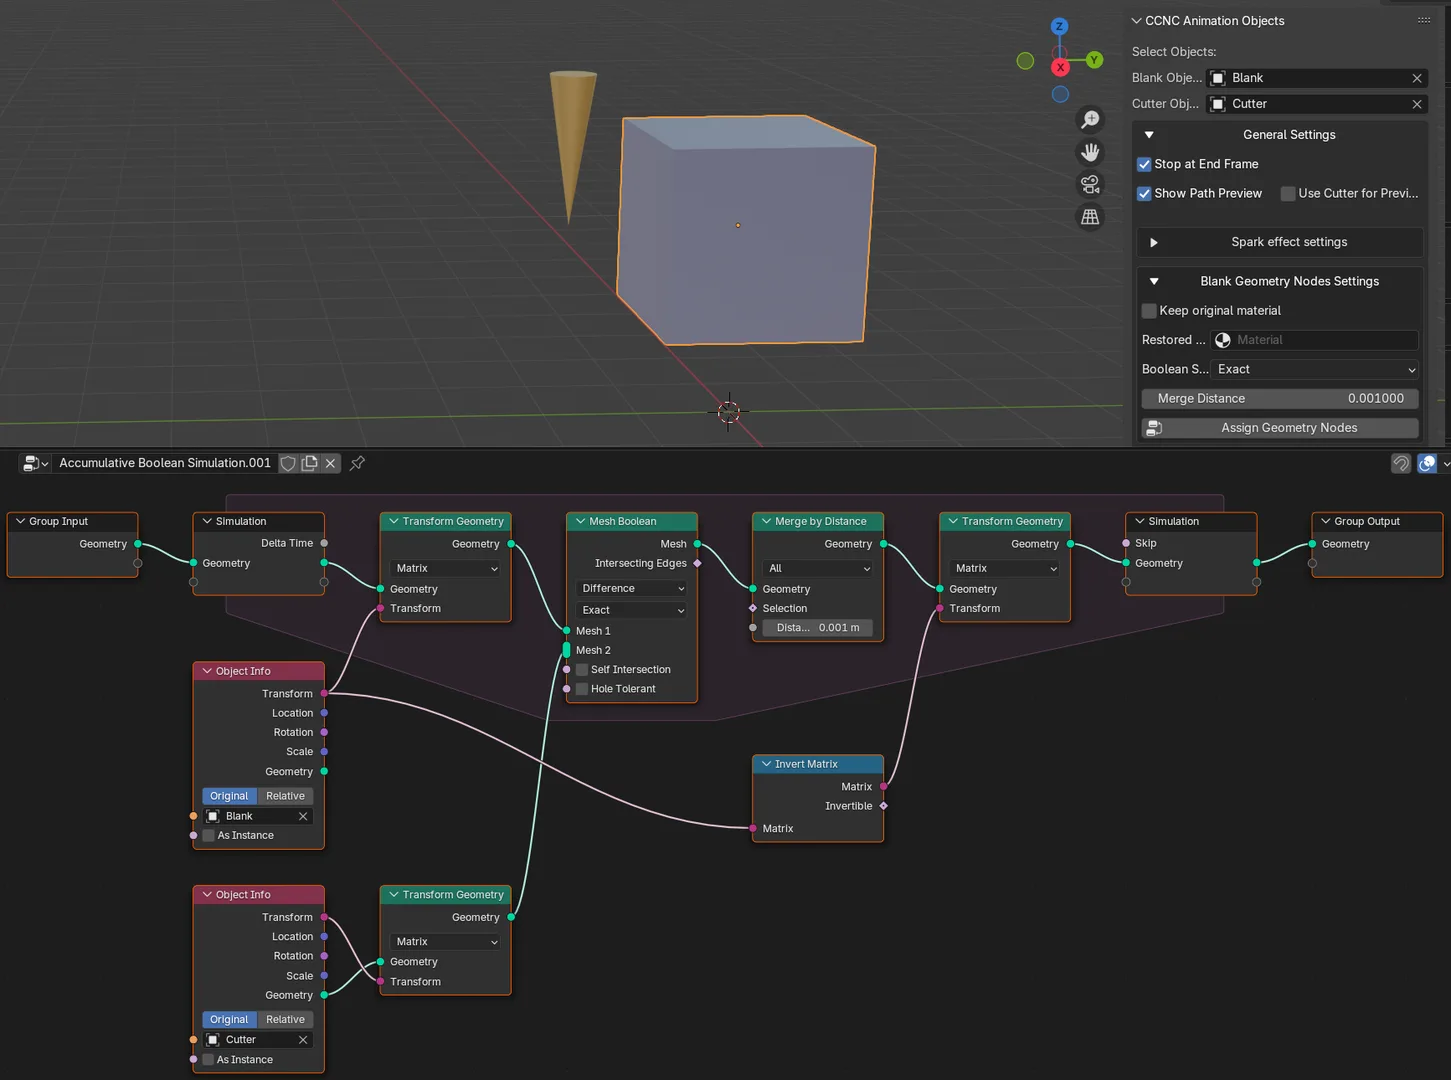Screen dimensions: 1451x1080
Task: Toggle the overlay icon in node editor header
Action: pyautogui.click(x=1427, y=463)
